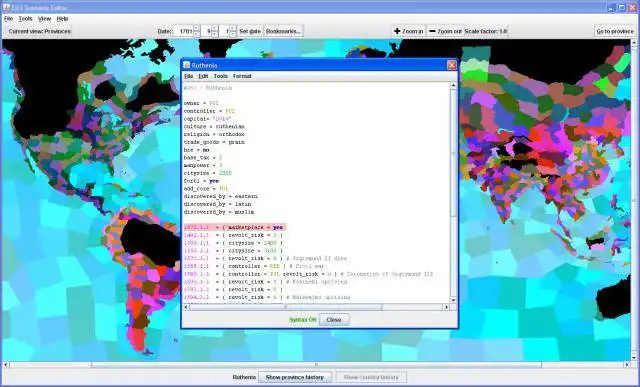Screen dimensions: 640x387
Task: Click map vertical scrollbar up arrow
Action: (634, 42)
